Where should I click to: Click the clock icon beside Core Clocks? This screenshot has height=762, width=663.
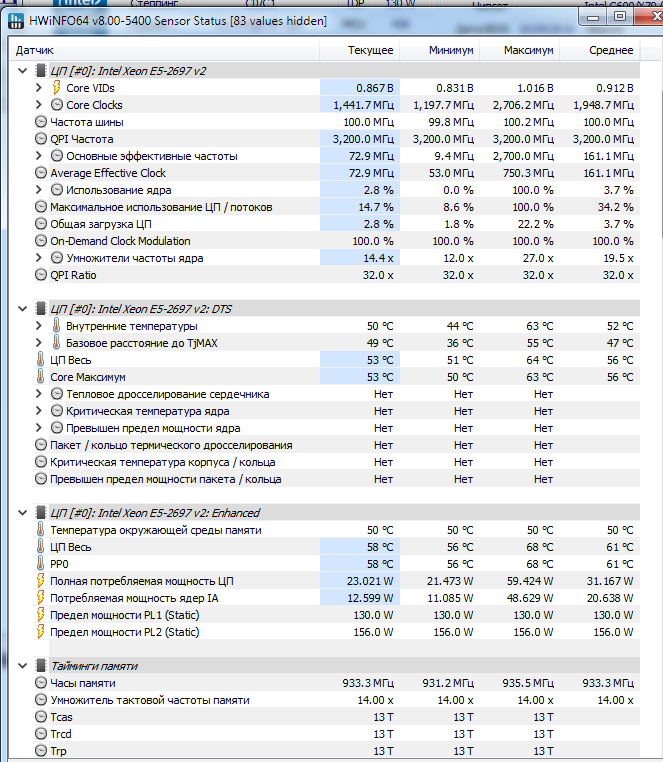(57, 105)
